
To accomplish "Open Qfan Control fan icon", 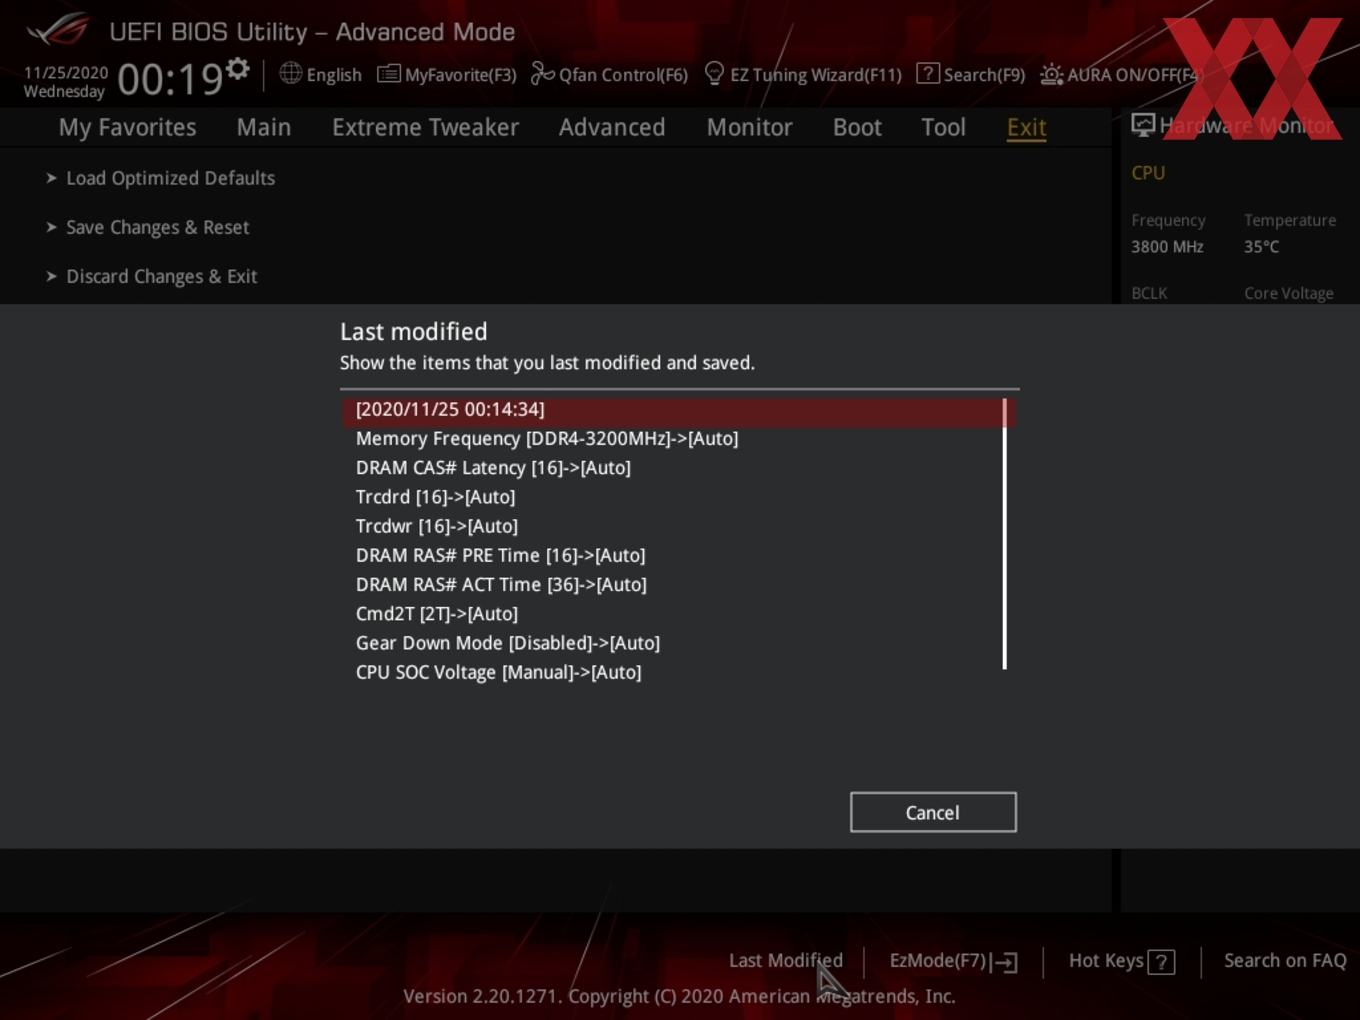I will [542, 73].
